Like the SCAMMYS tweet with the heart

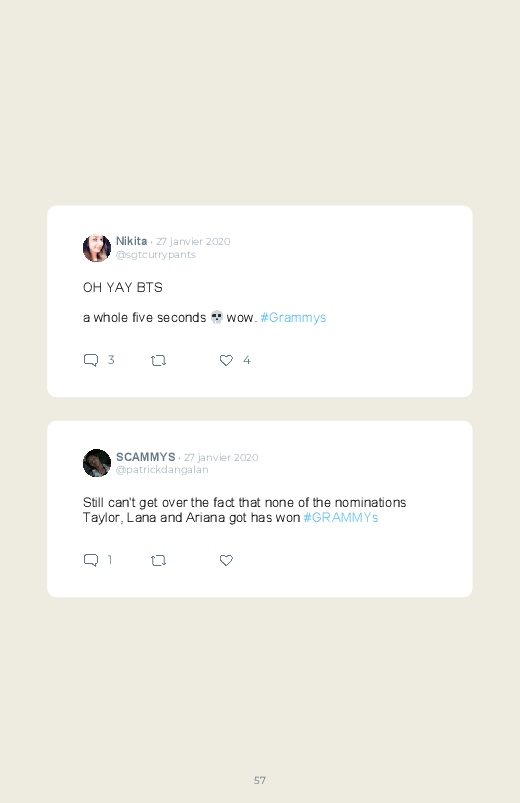point(226,560)
